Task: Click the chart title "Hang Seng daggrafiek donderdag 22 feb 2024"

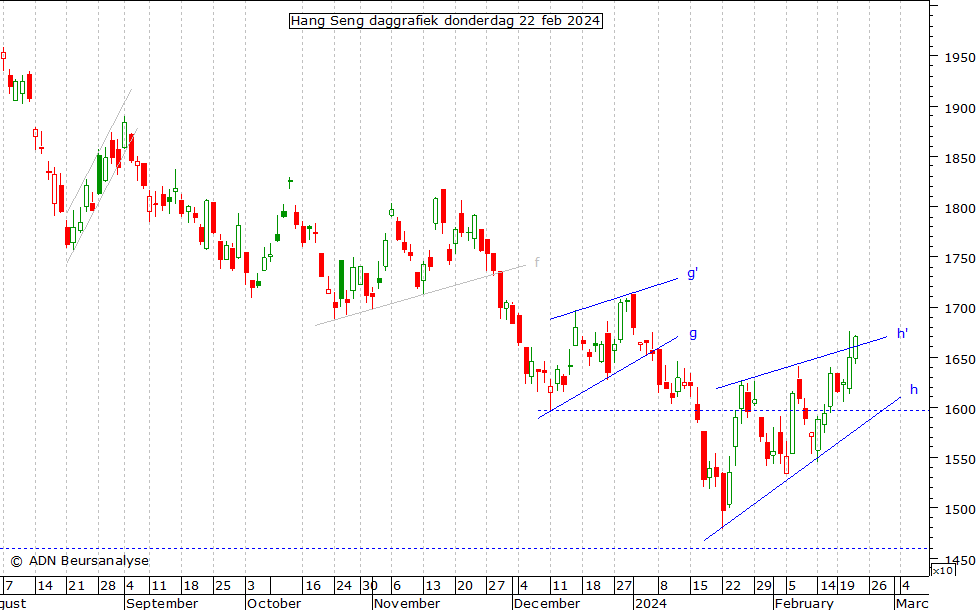Action: coord(446,21)
